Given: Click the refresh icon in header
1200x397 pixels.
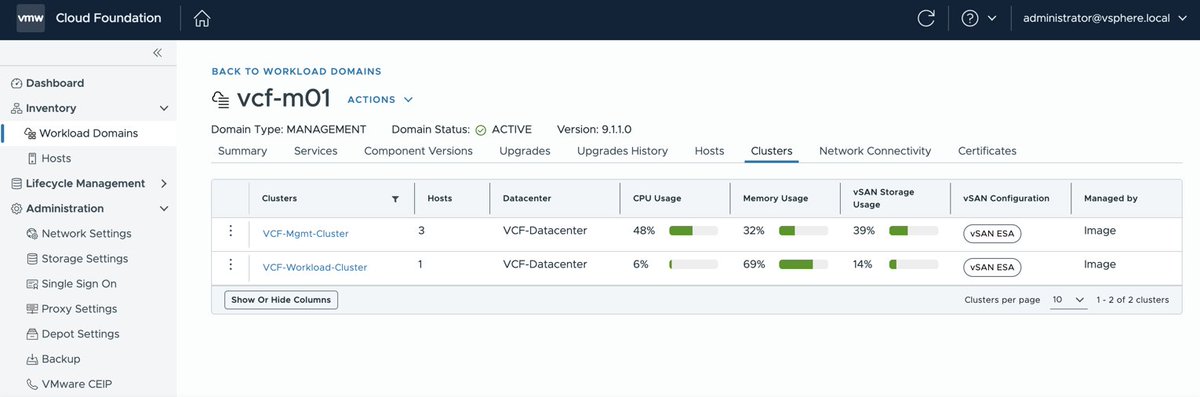Looking at the screenshot, I should pos(926,18).
